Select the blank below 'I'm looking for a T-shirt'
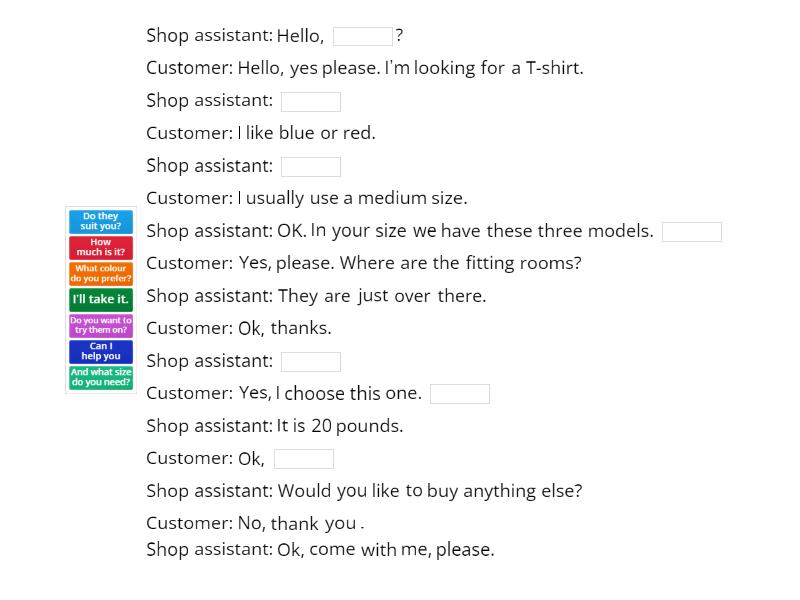This screenshot has width=800, height=600. click(311, 101)
